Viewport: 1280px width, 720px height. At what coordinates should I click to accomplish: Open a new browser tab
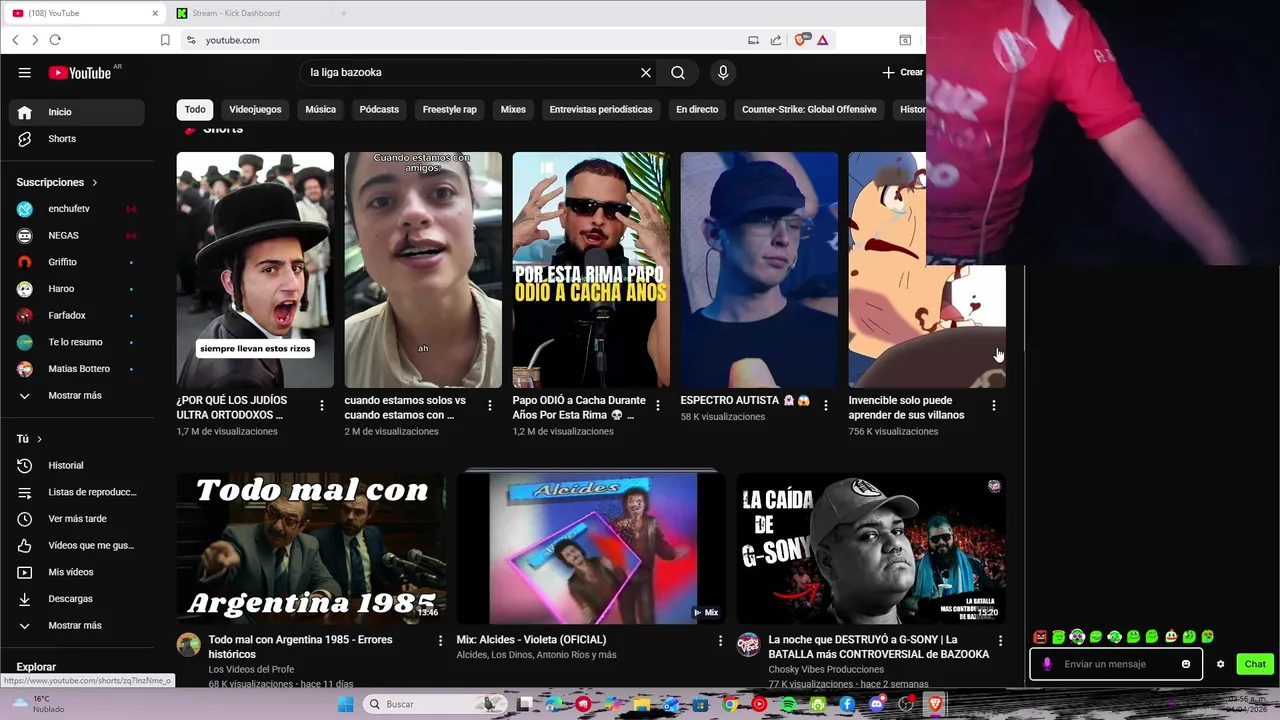(343, 13)
